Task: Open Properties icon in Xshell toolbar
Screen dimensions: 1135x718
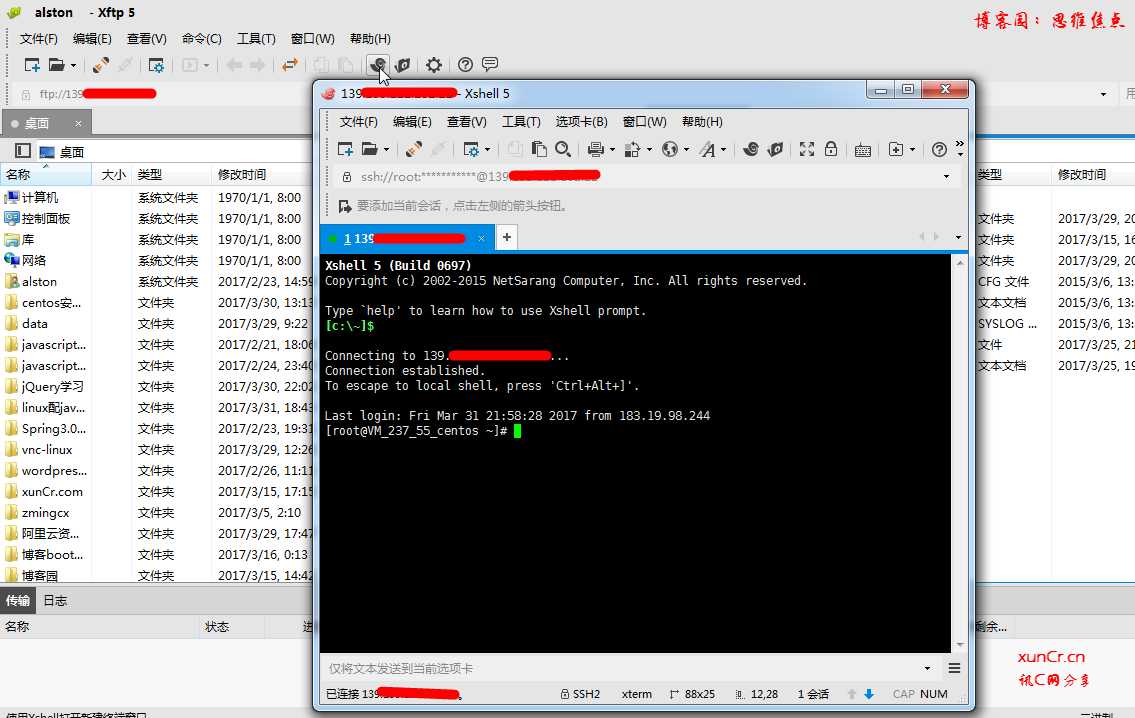Action: (471, 149)
